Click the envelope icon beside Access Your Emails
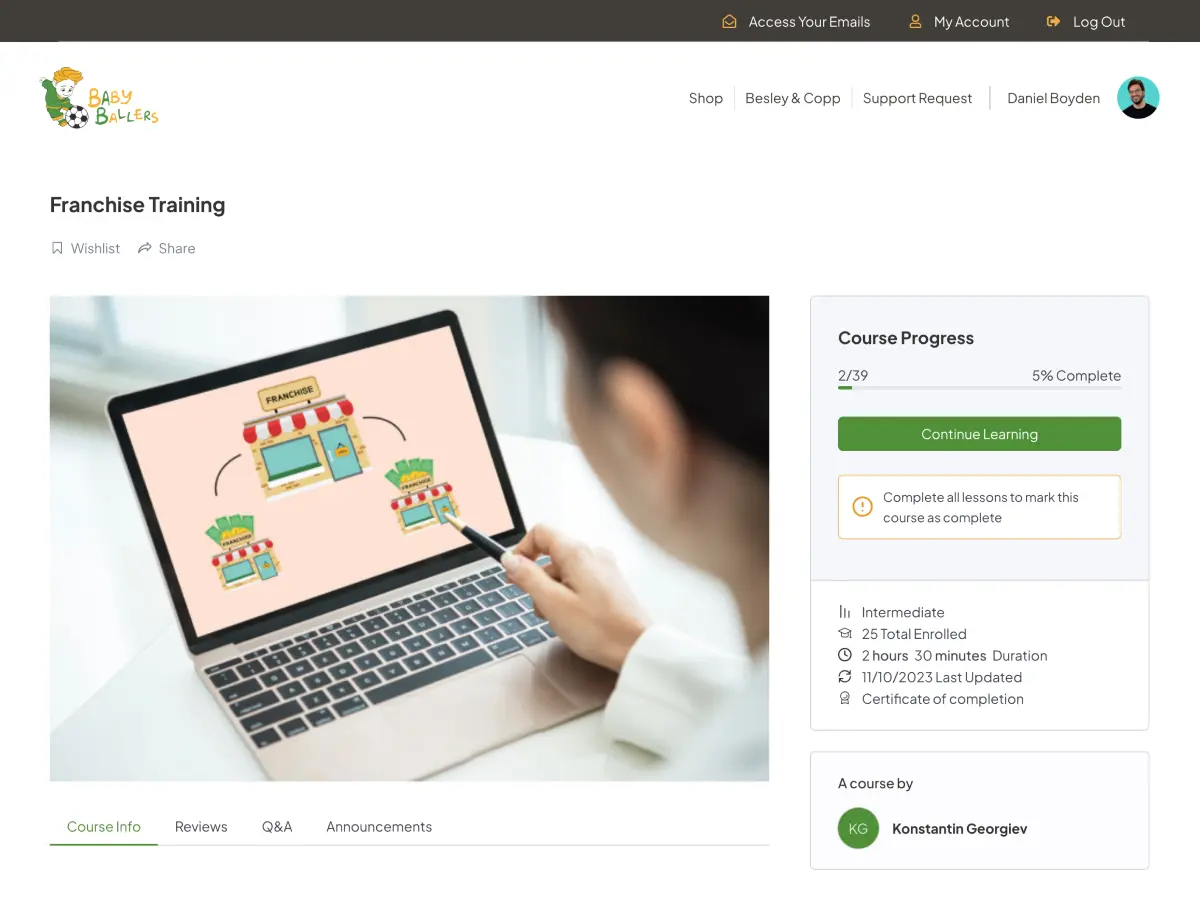 730,21
